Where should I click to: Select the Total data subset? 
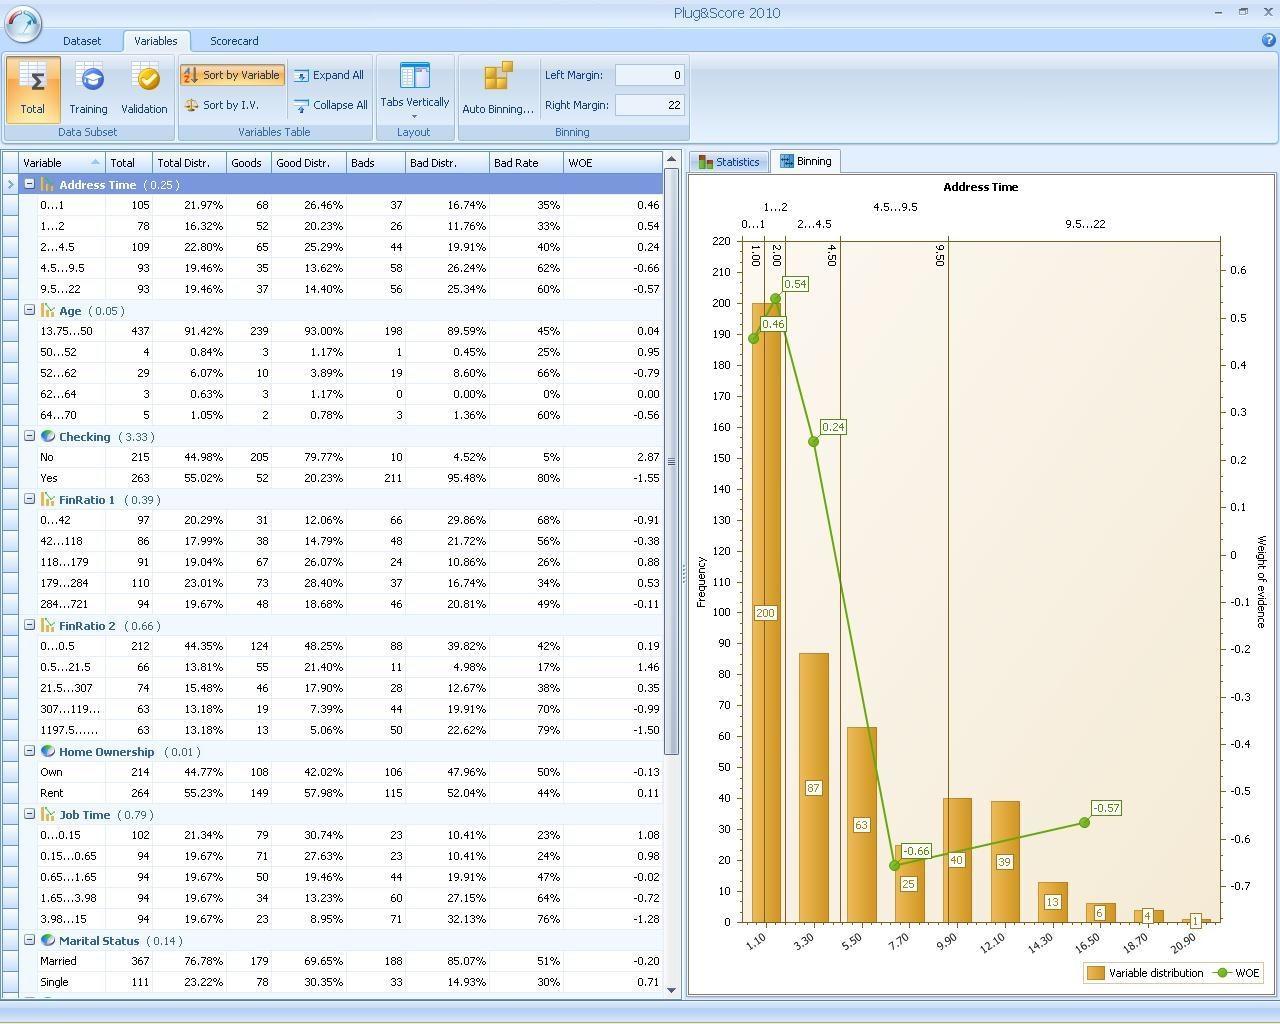click(32, 89)
